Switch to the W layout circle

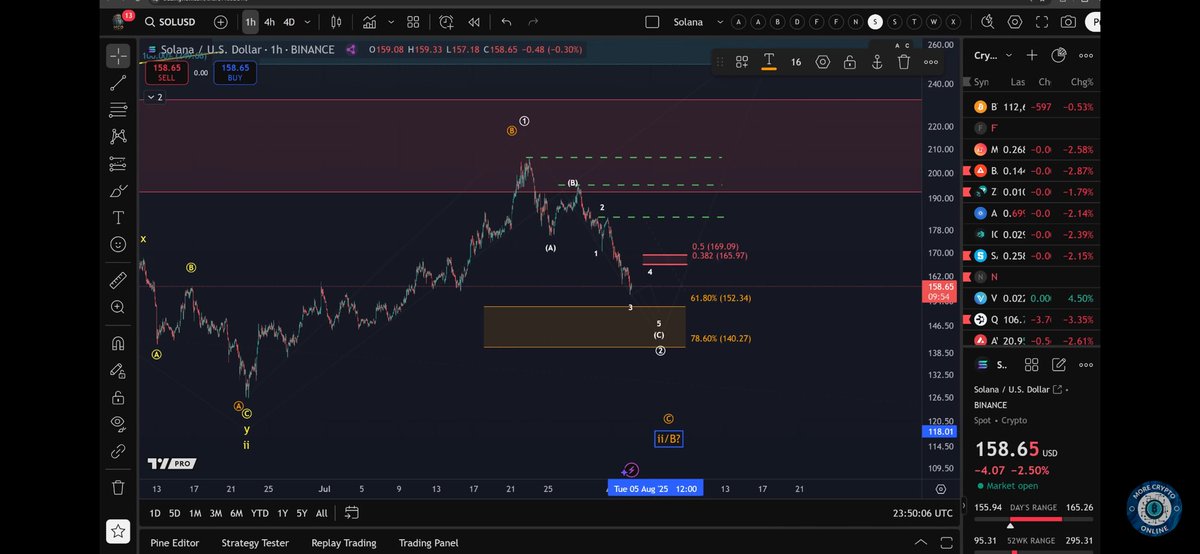coord(933,21)
